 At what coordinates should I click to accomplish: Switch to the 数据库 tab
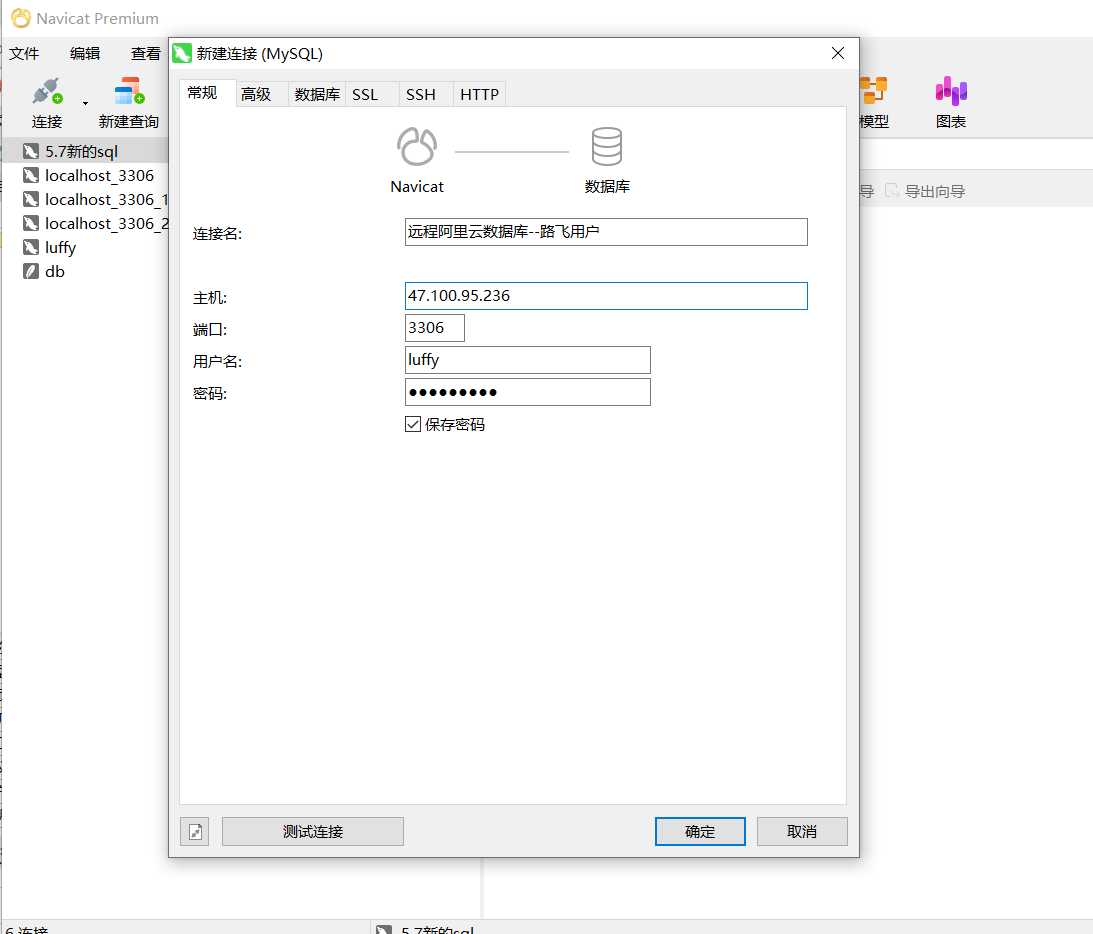tap(317, 95)
